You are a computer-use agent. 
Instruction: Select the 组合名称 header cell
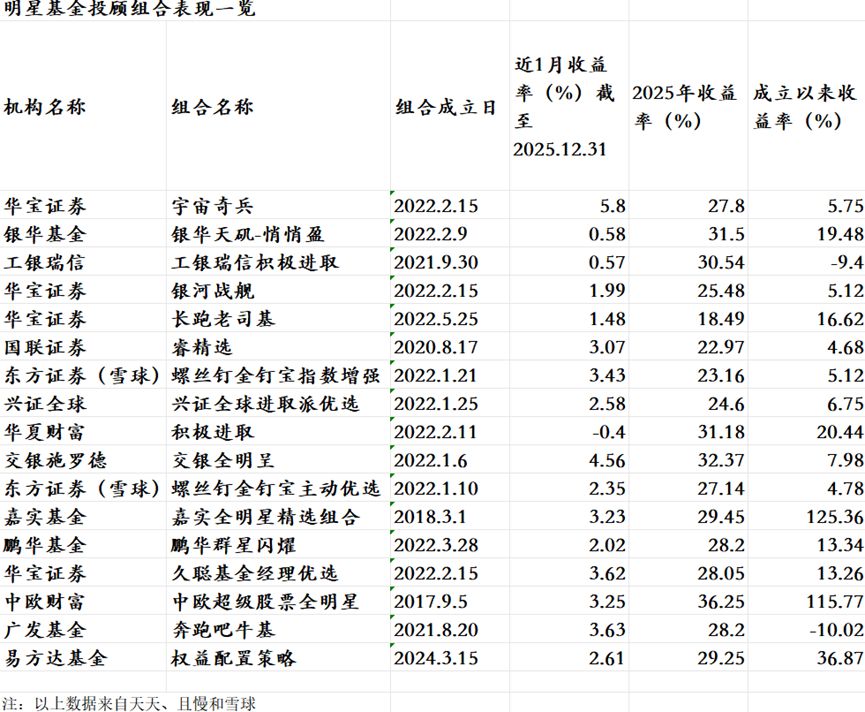[x=213, y=107]
